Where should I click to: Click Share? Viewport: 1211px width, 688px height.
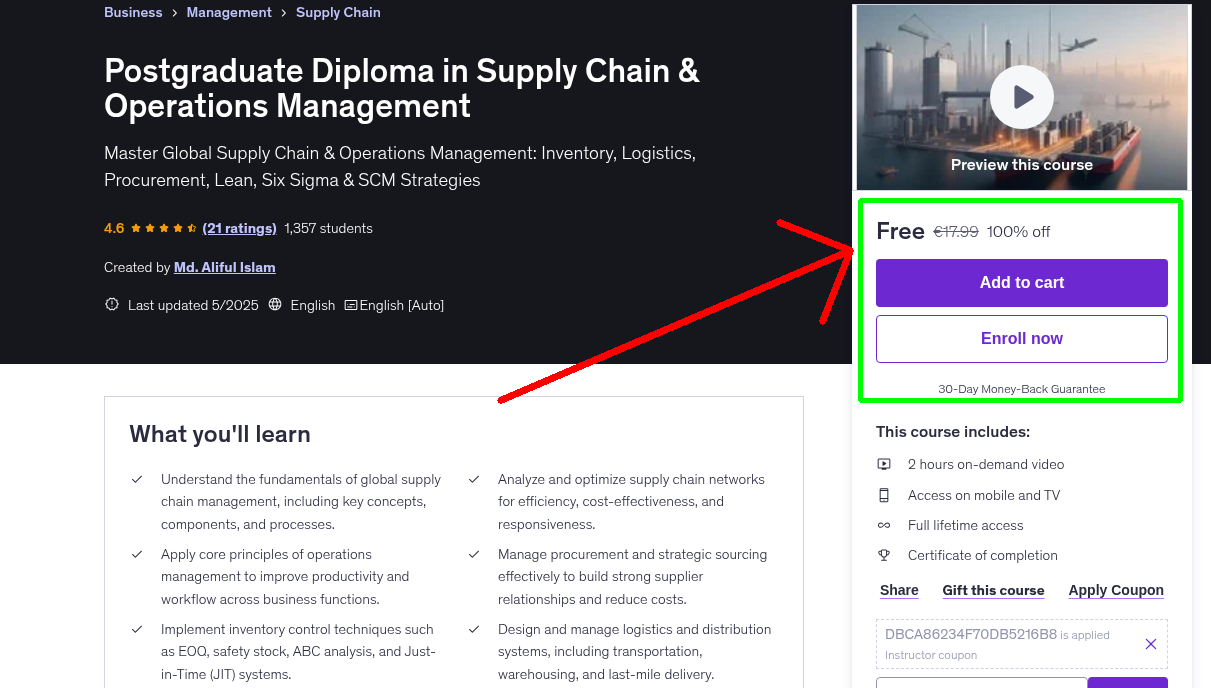point(897,590)
